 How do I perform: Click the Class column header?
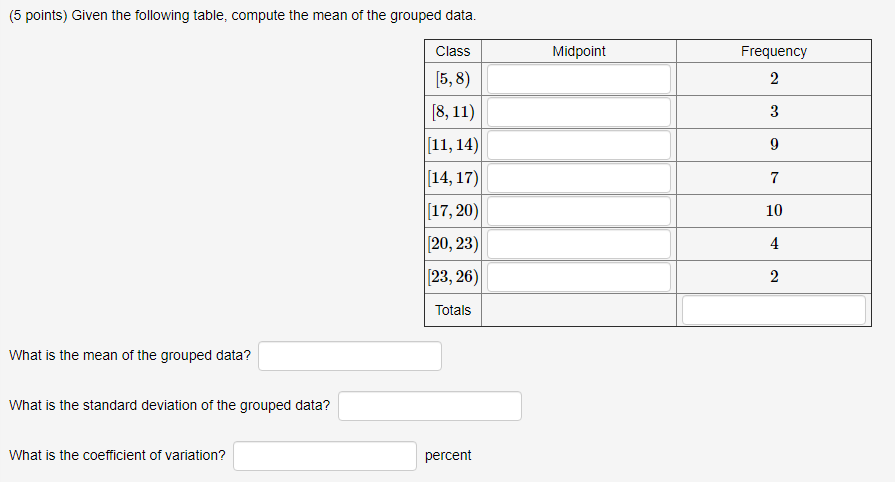(453, 51)
